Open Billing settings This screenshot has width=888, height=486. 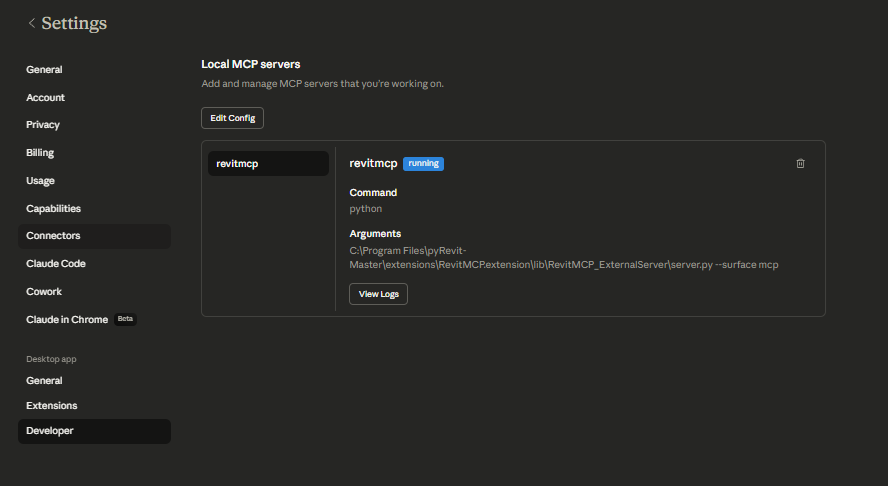[x=40, y=152]
